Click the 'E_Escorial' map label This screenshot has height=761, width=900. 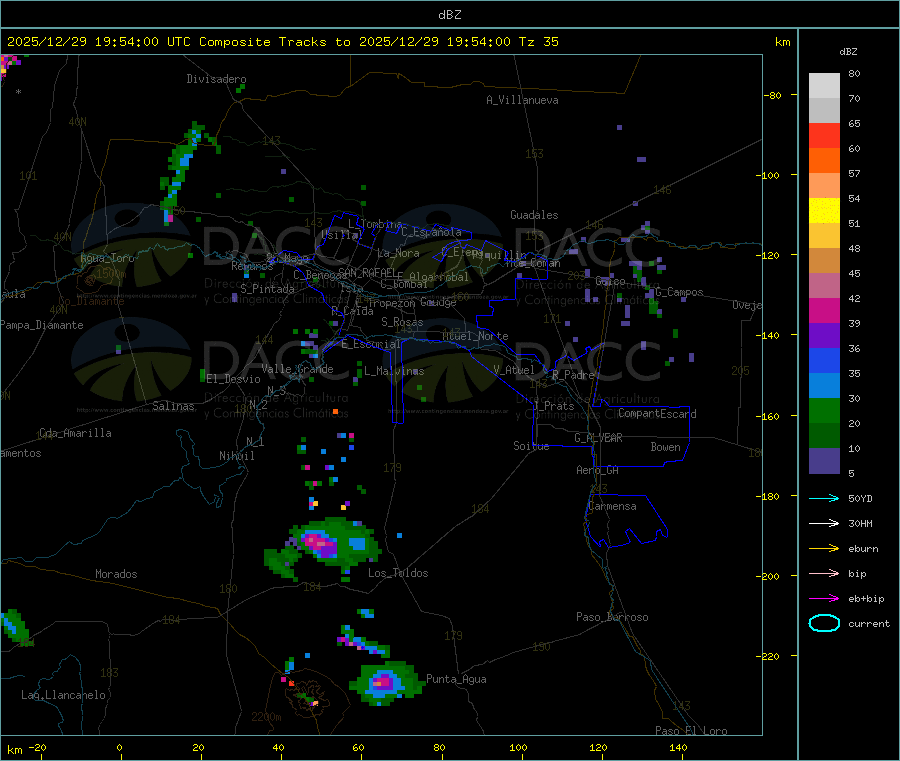point(370,344)
